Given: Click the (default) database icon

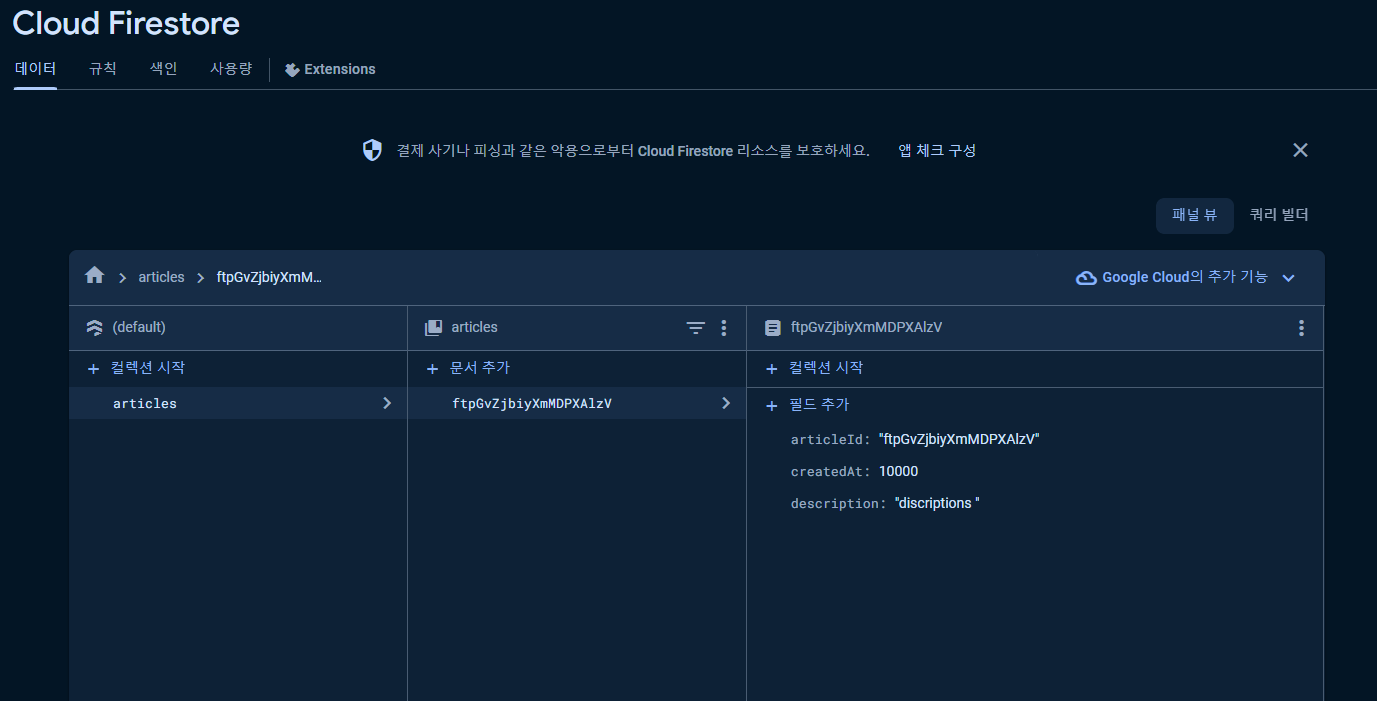Looking at the screenshot, I should tap(95, 328).
